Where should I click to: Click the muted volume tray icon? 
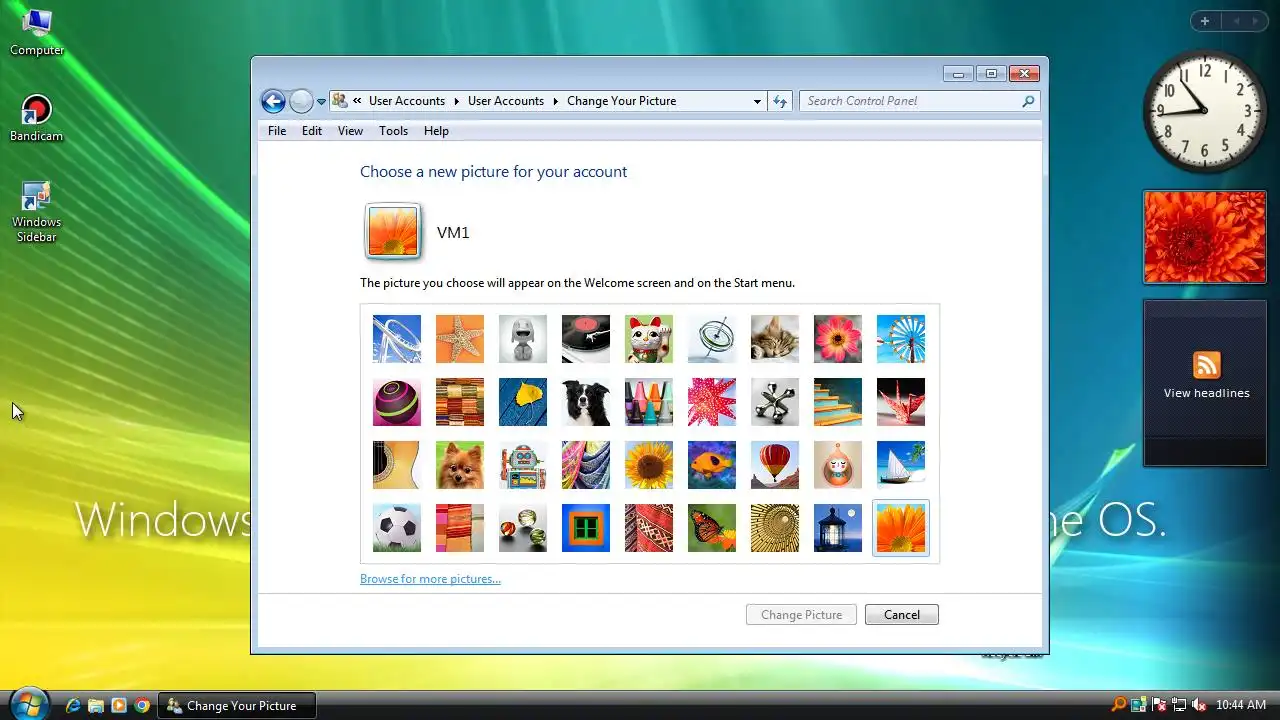tap(1198, 706)
